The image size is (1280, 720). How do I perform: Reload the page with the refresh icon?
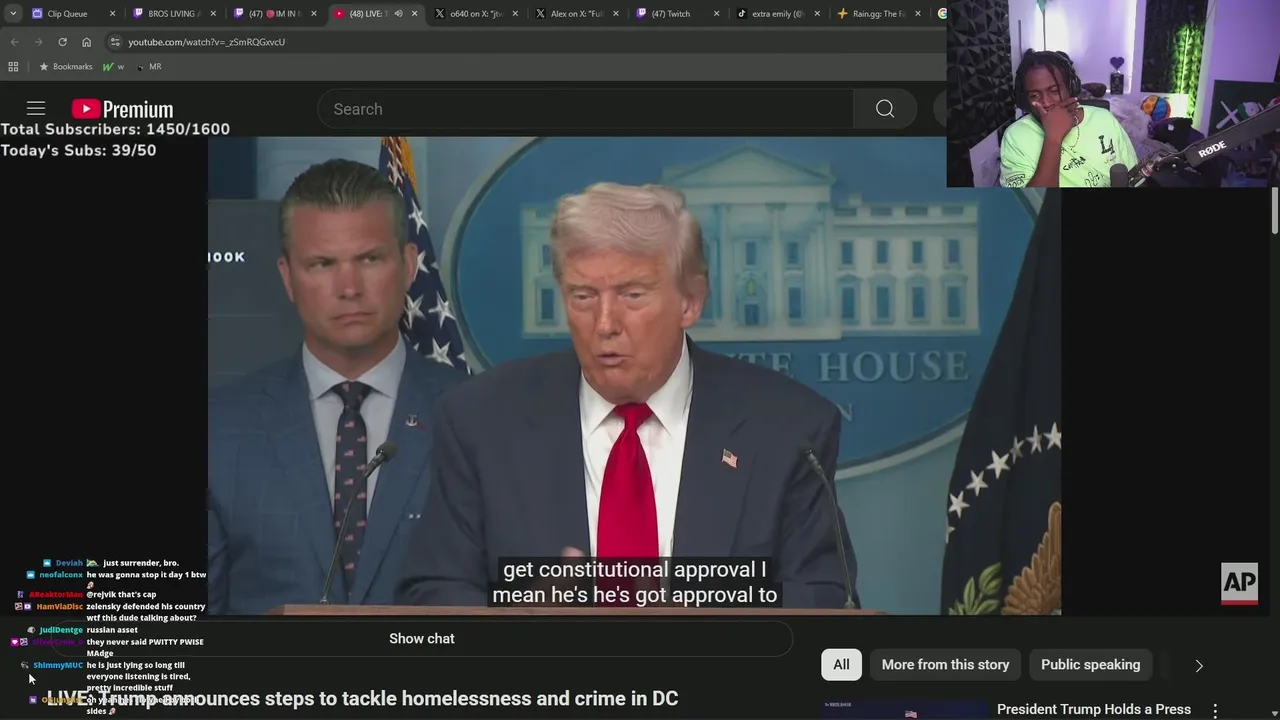tap(62, 42)
